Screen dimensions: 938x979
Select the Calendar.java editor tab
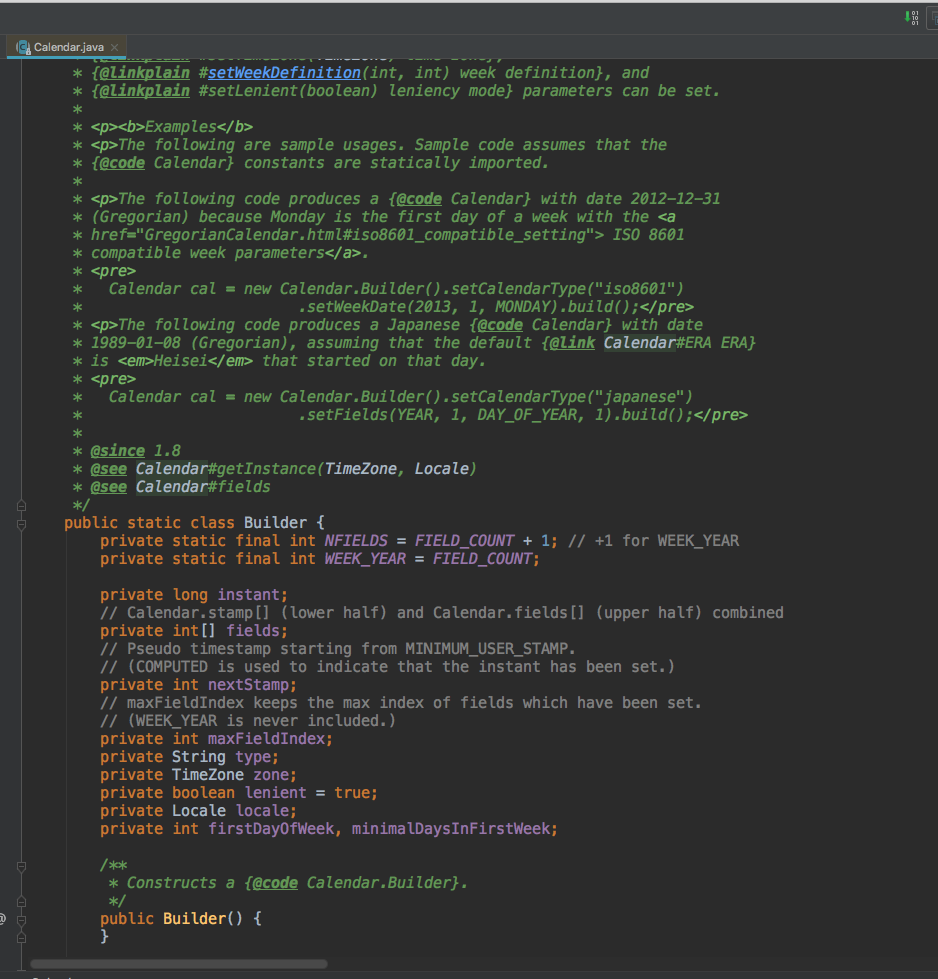coord(66,47)
